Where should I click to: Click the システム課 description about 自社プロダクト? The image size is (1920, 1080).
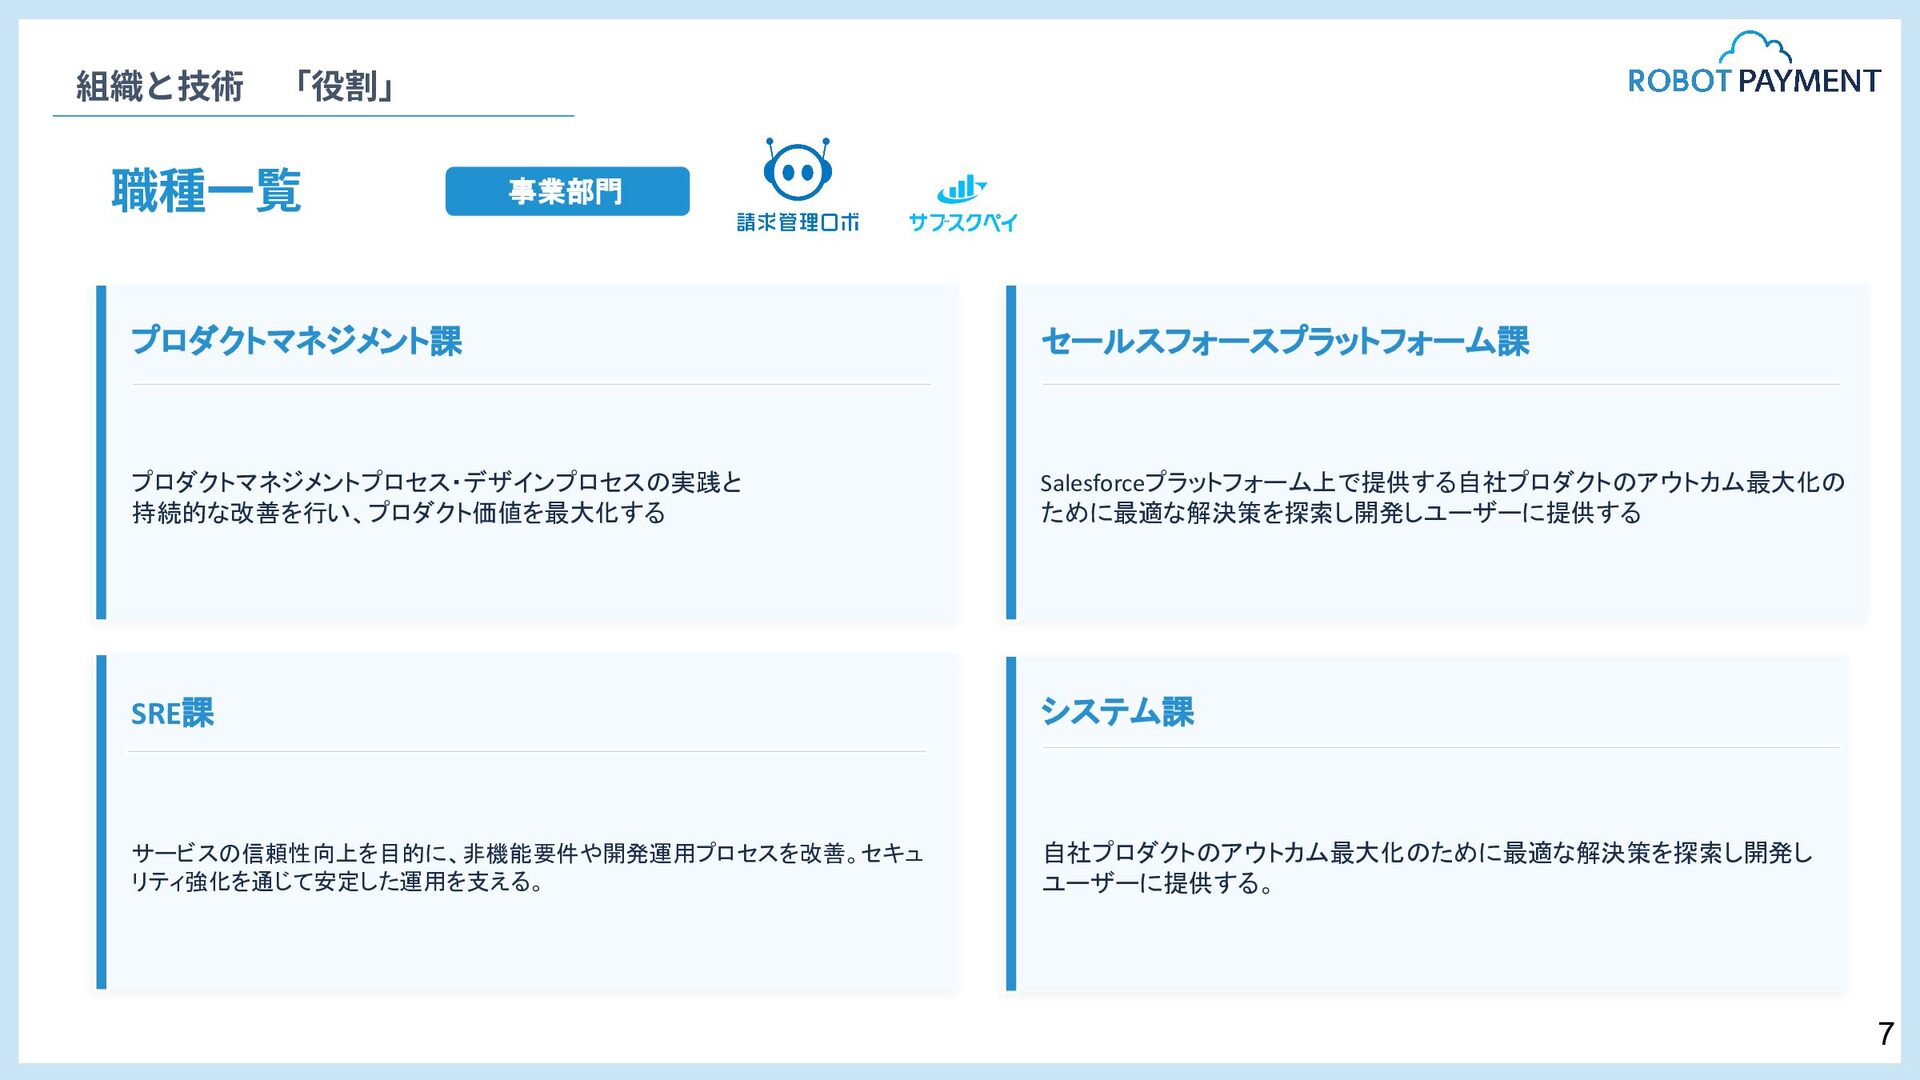pyautogui.click(x=1427, y=867)
